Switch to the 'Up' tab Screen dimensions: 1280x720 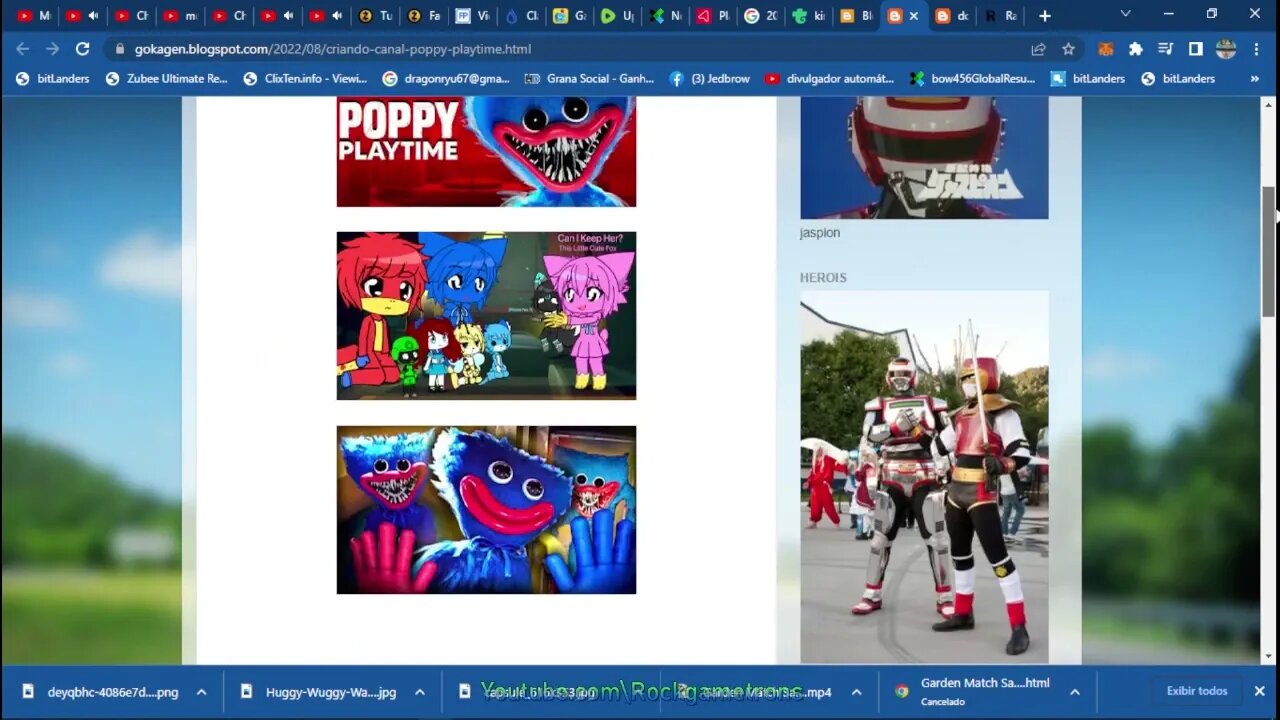[x=617, y=16]
